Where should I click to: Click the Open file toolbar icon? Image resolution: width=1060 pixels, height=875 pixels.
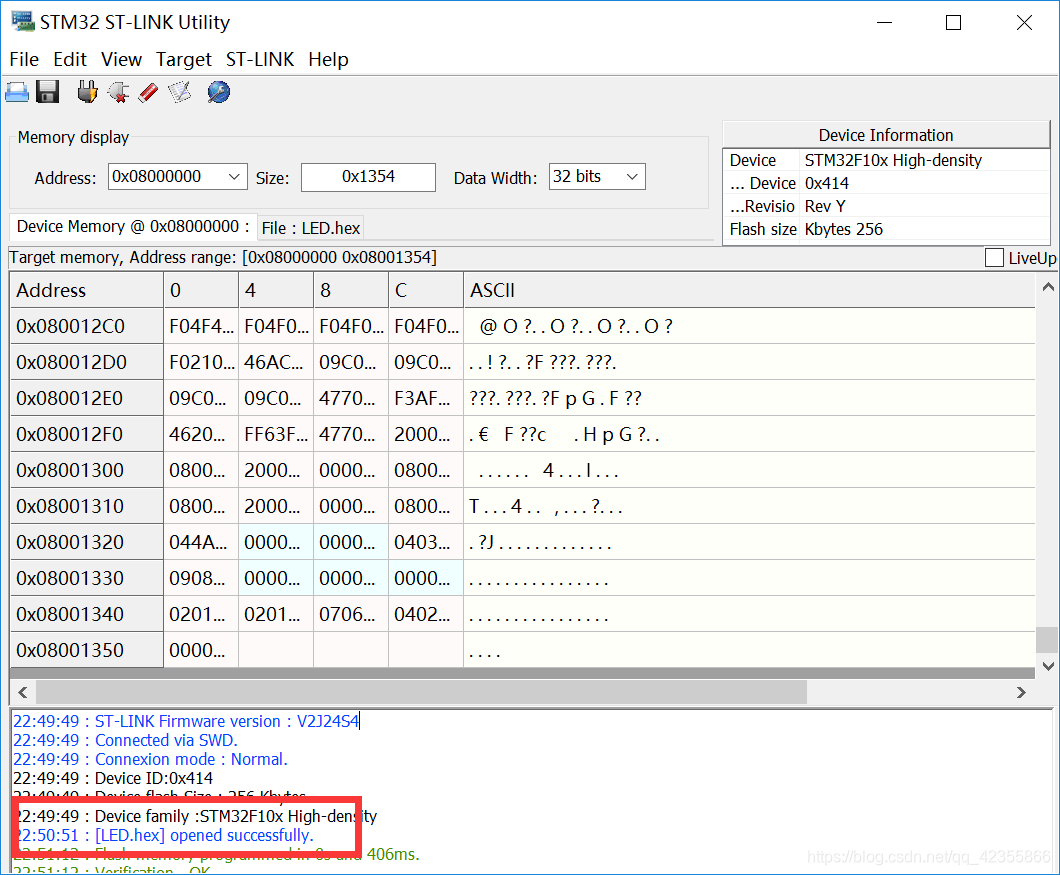[17, 92]
